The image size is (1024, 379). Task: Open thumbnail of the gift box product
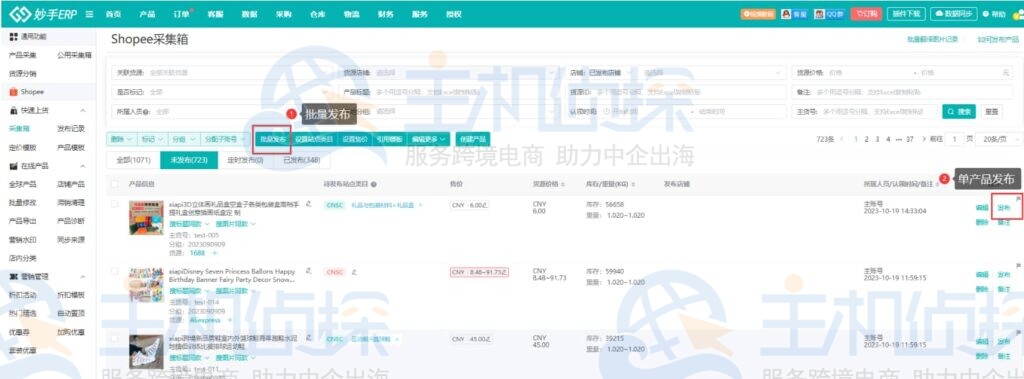point(146,218)
